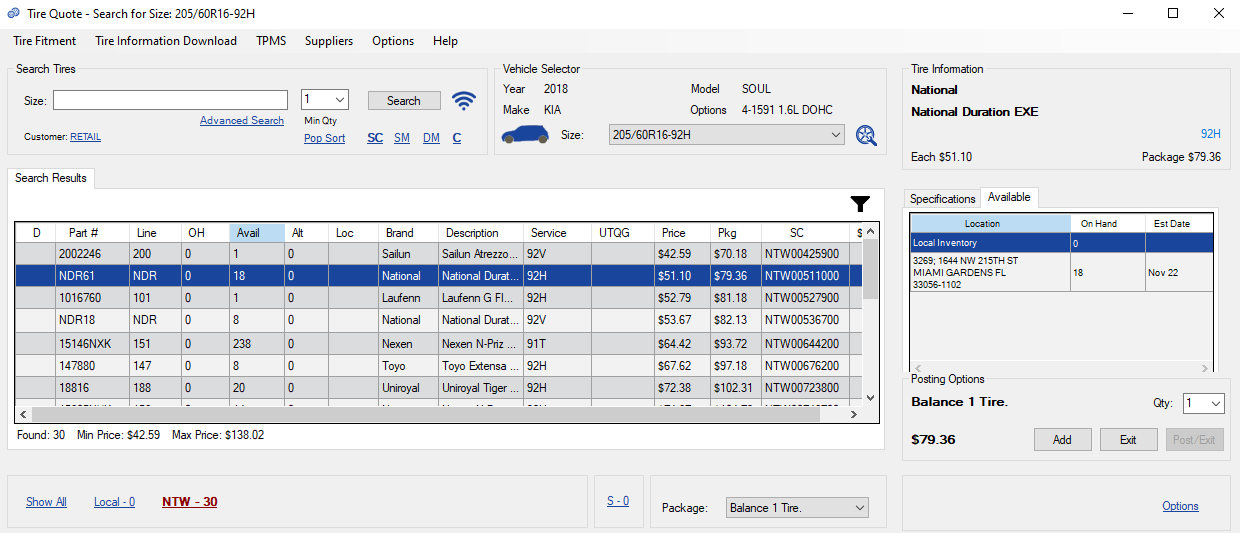
Task: Click the S - 0 link
Action: (618, 501)
